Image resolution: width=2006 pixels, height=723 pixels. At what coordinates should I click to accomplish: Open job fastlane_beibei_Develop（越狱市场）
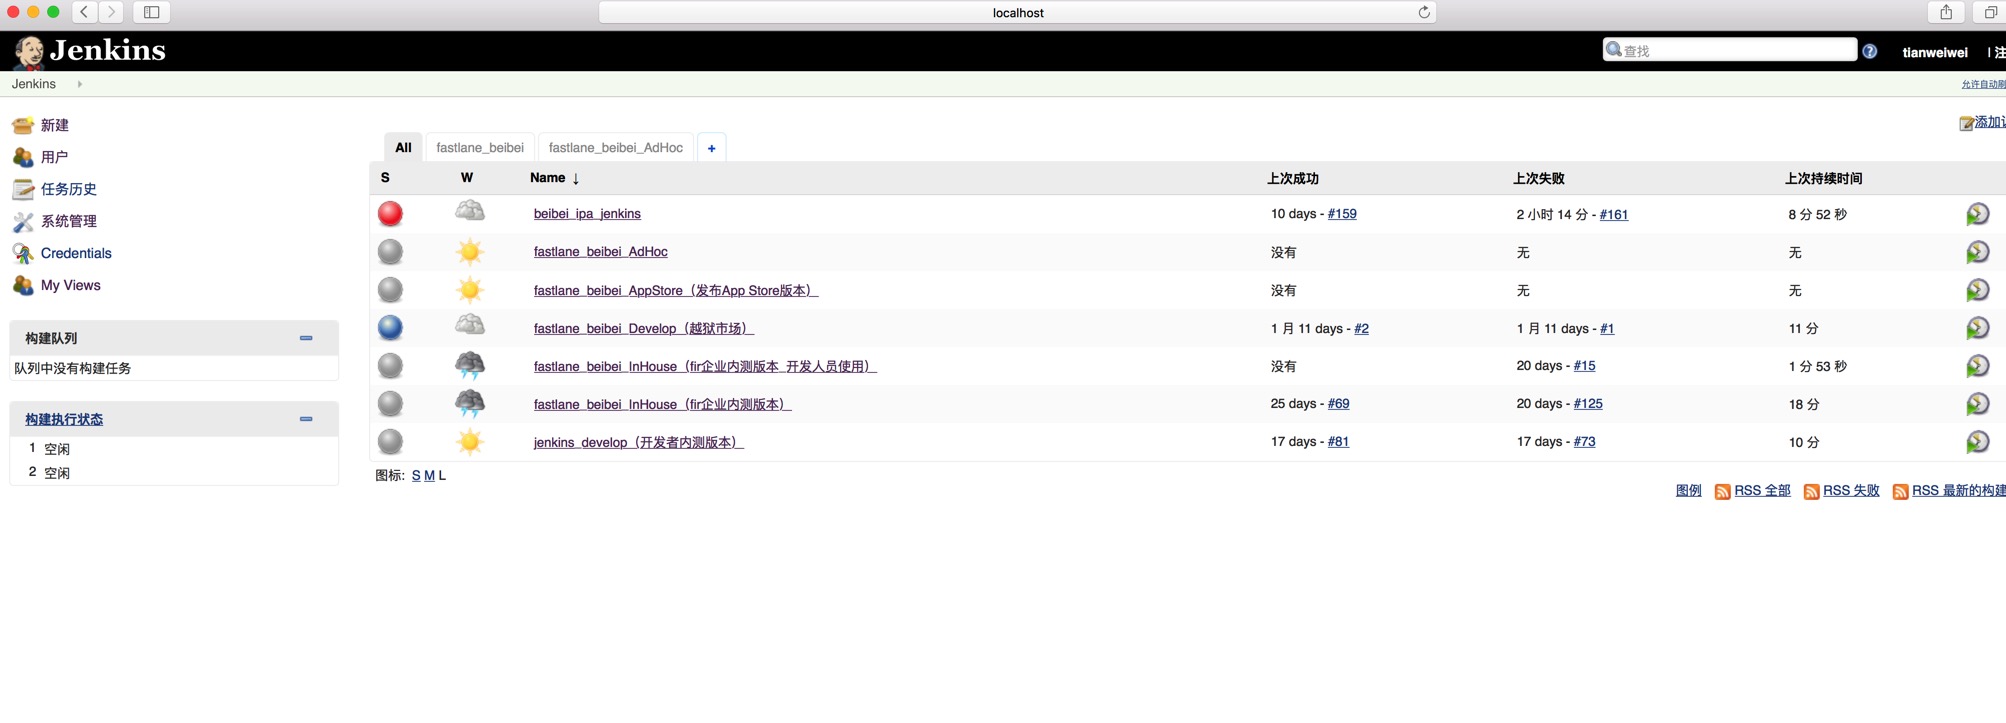click(643, 328)
